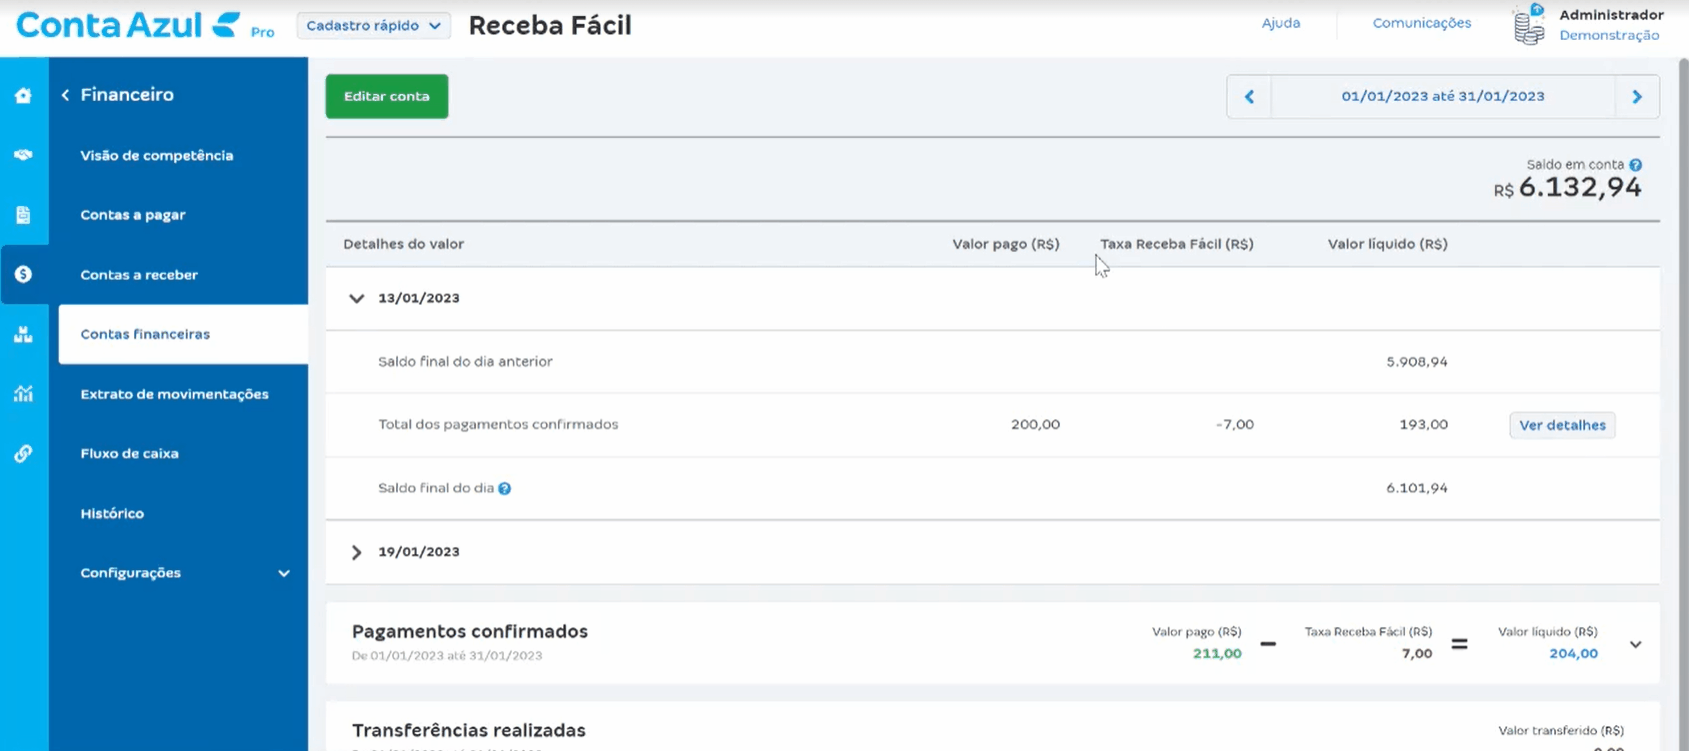Click the Administrador user name

tap(1611, 15)
